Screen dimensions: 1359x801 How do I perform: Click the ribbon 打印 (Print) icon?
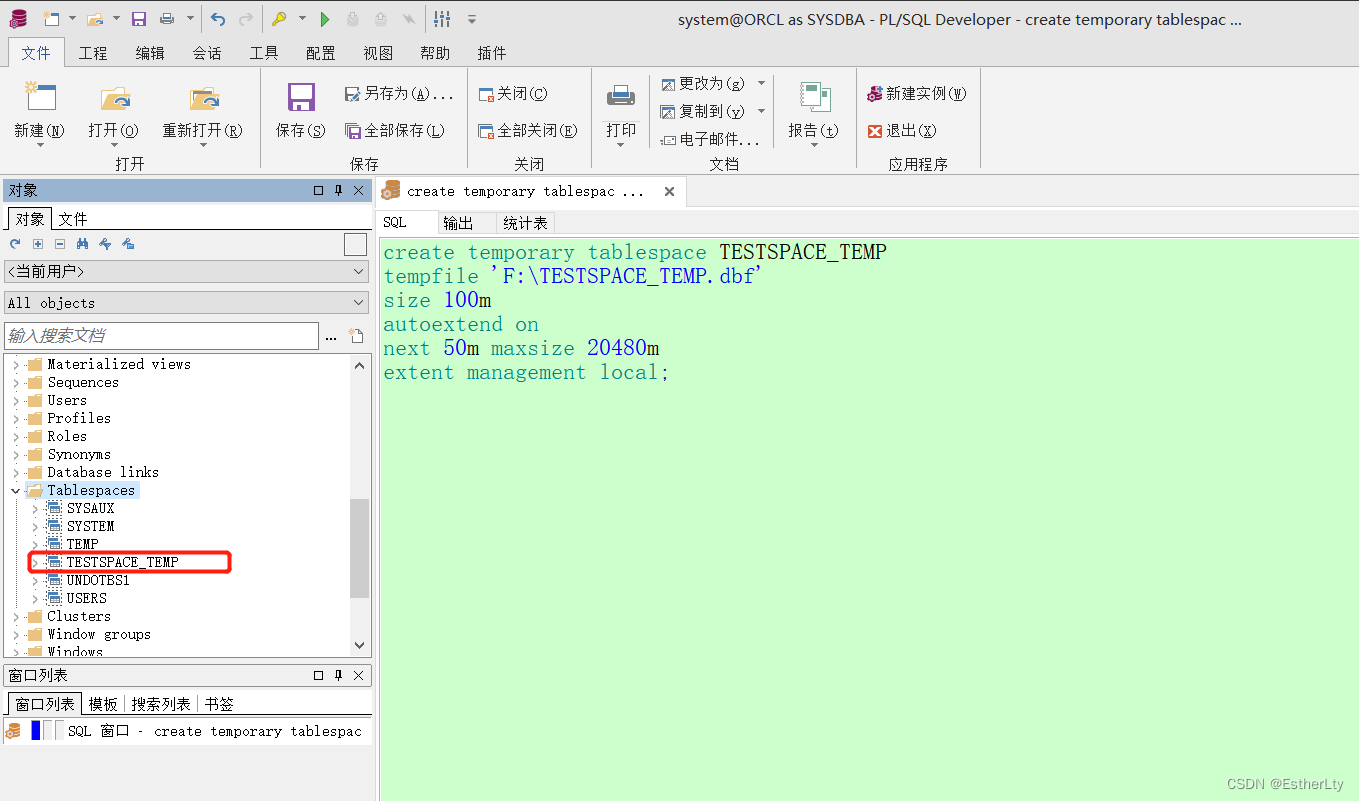click(621, 96)
